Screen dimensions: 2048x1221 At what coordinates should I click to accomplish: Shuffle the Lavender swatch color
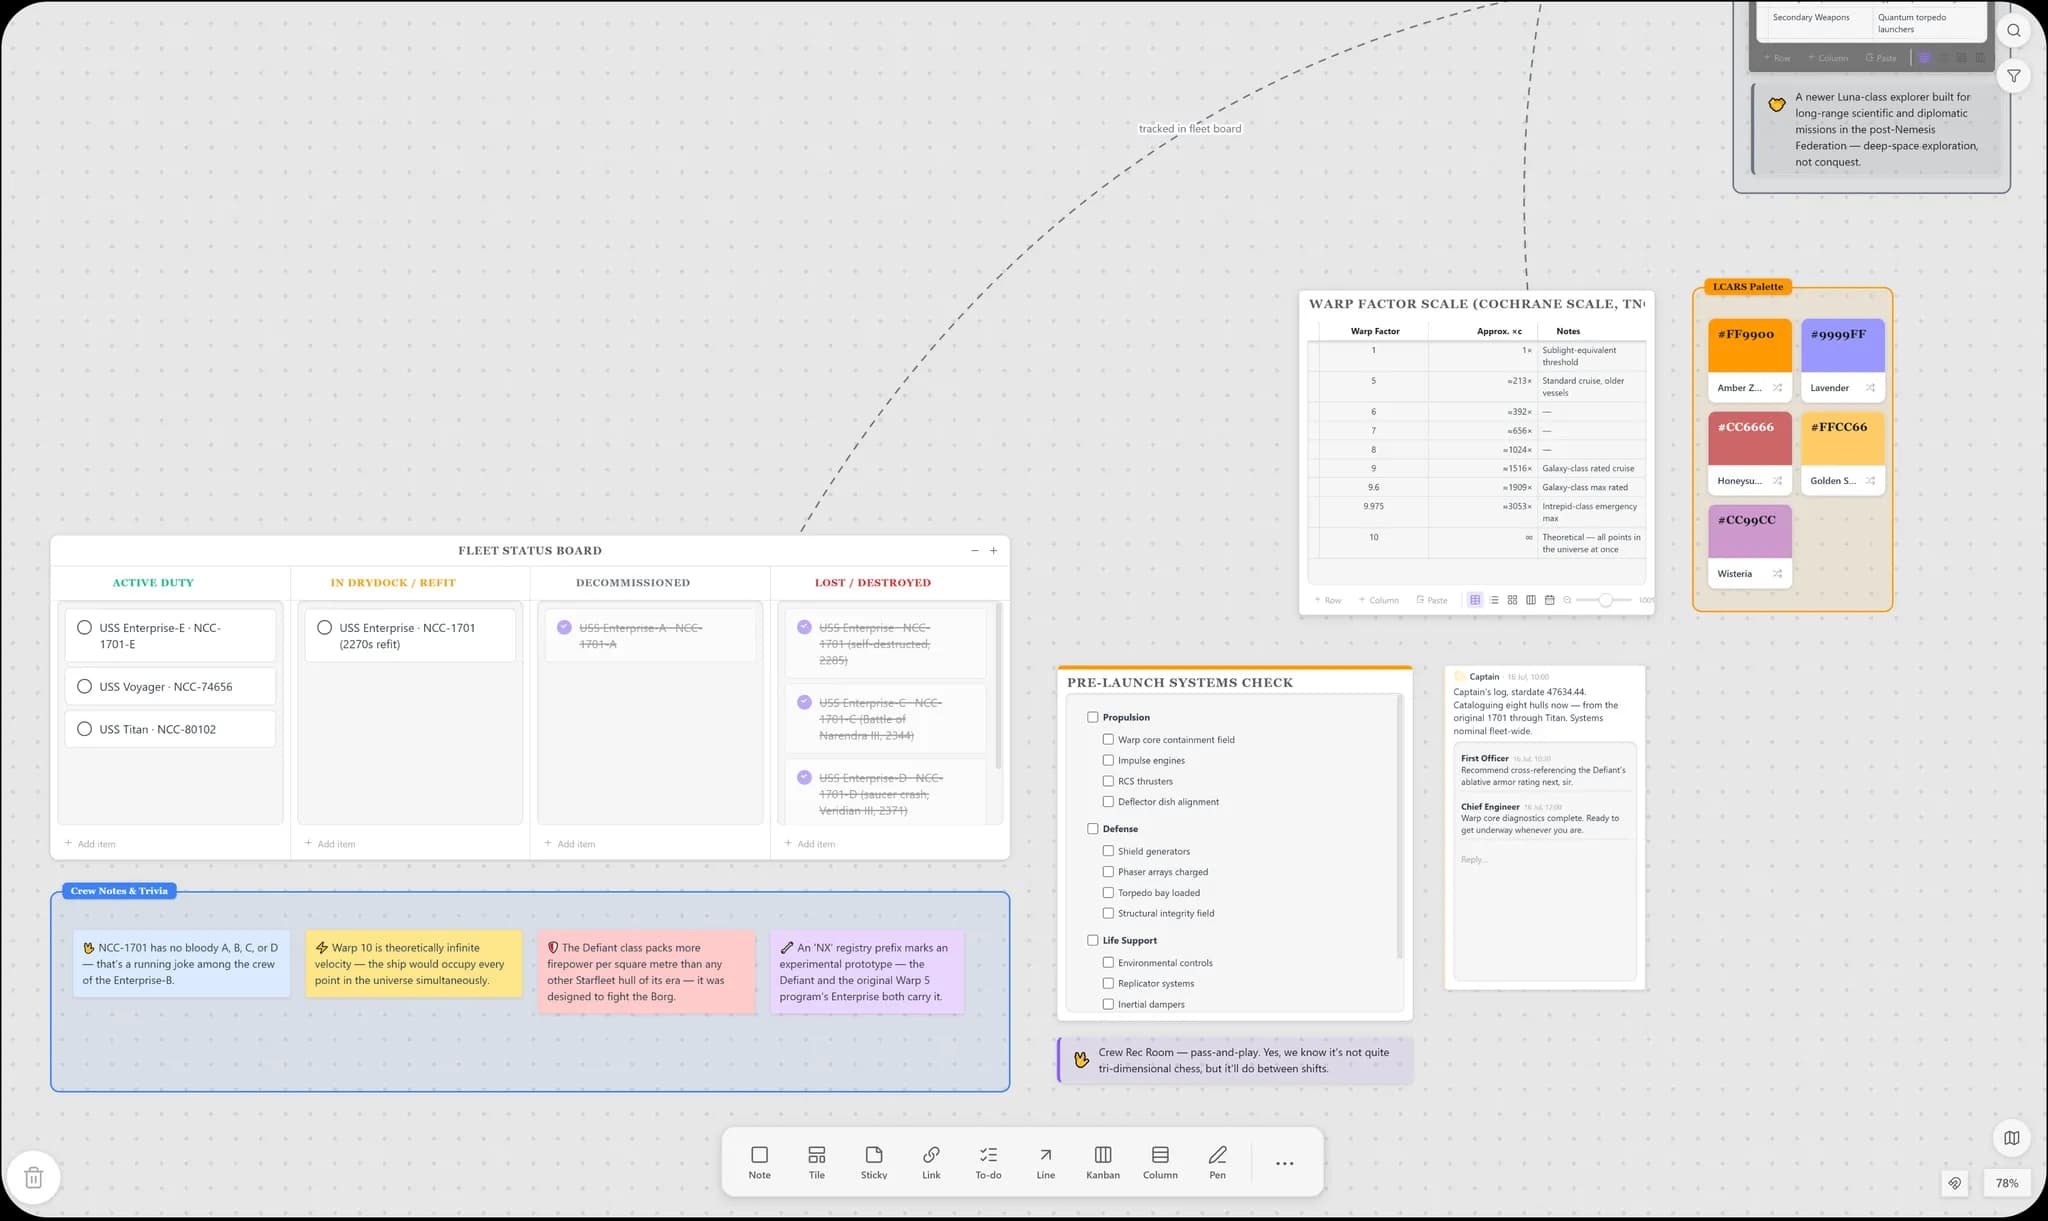[1870, 388]
